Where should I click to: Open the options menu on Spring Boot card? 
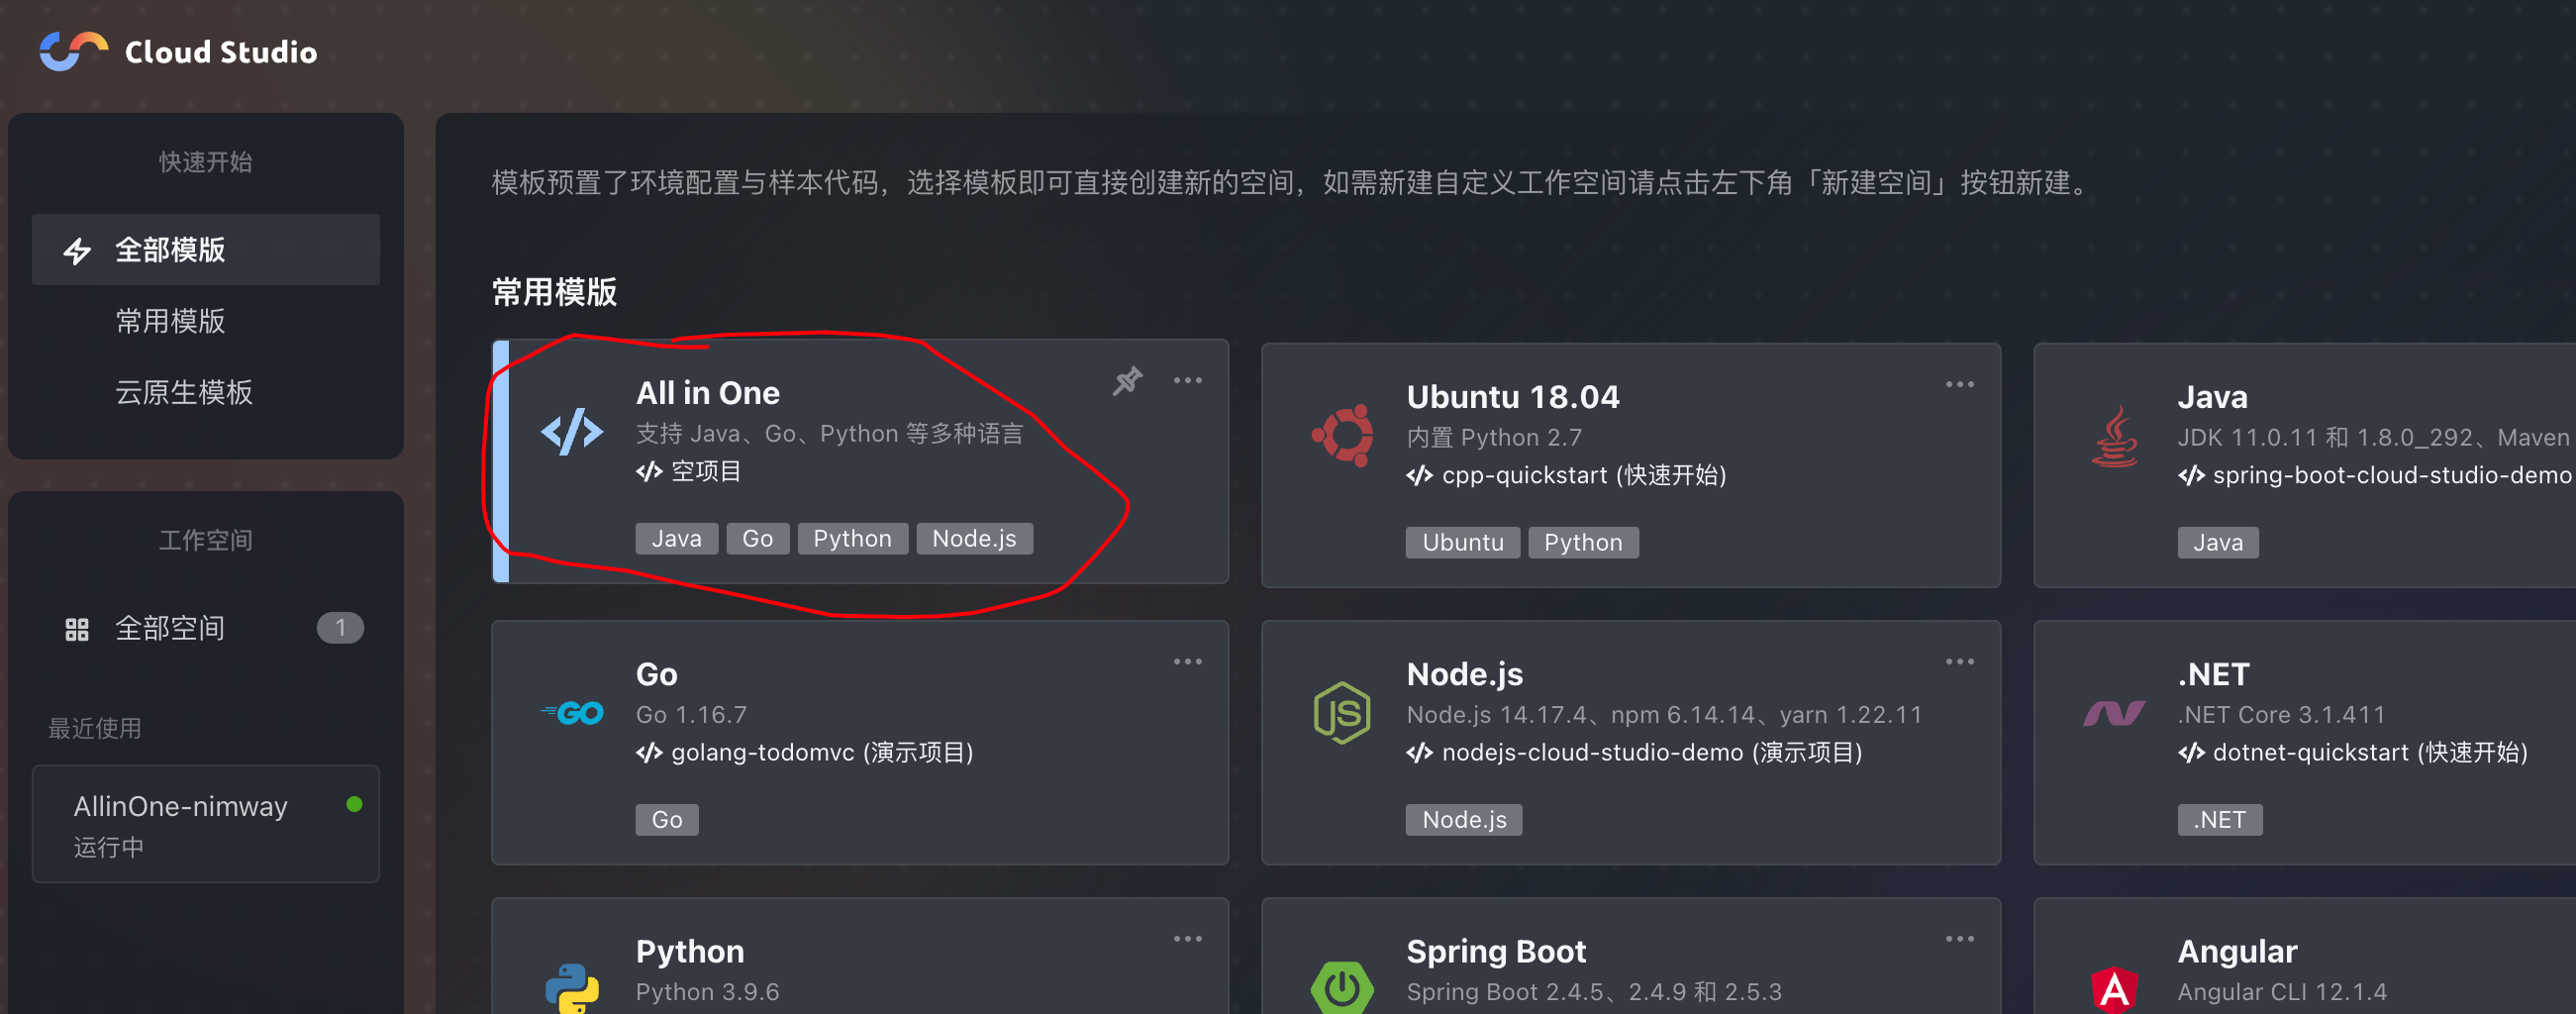point(1959,937)
